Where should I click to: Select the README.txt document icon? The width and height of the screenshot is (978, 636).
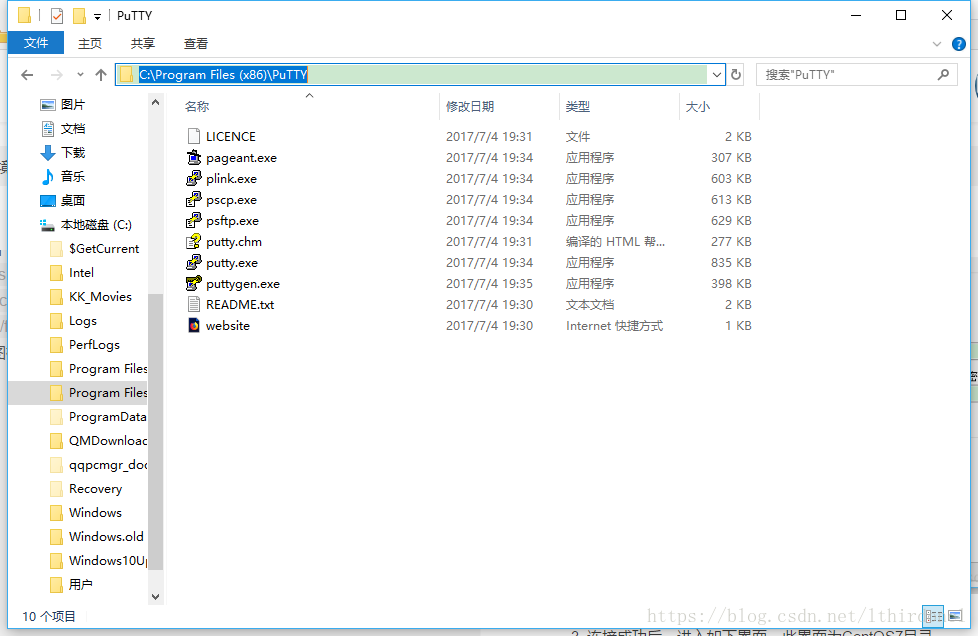[x=194, y=304]
